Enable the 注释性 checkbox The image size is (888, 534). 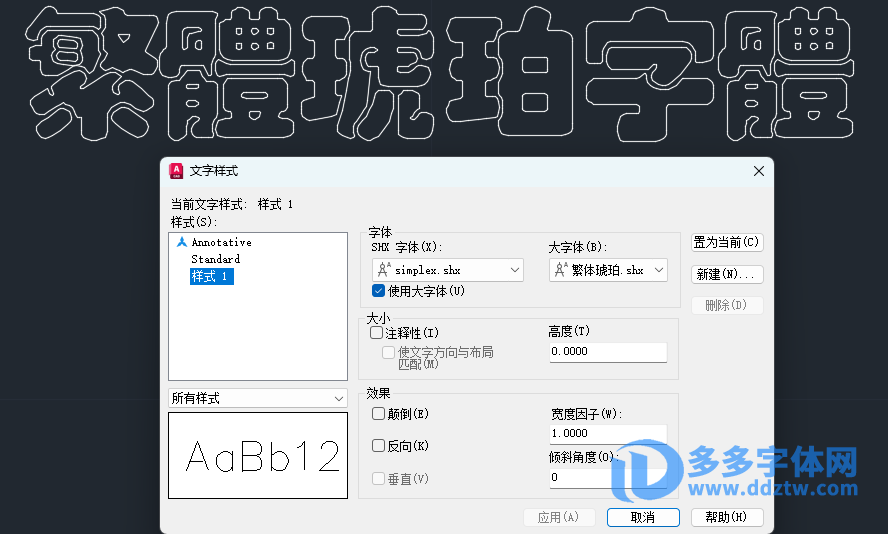377,332
